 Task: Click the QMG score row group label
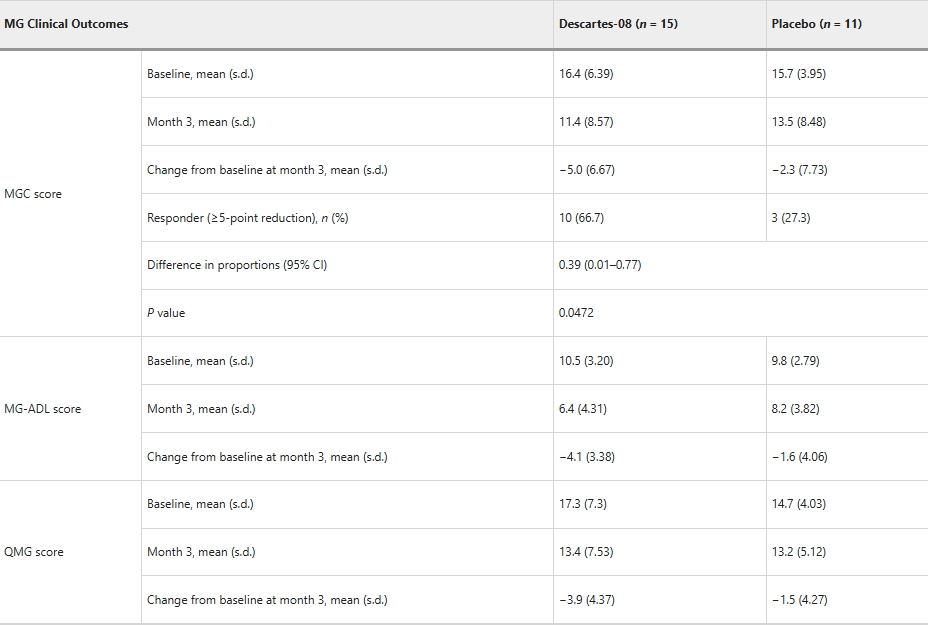34,552
